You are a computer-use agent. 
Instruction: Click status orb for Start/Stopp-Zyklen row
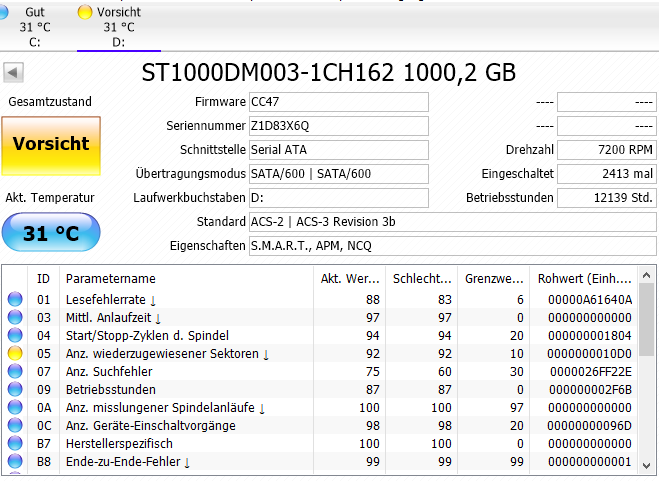[15, 335]
